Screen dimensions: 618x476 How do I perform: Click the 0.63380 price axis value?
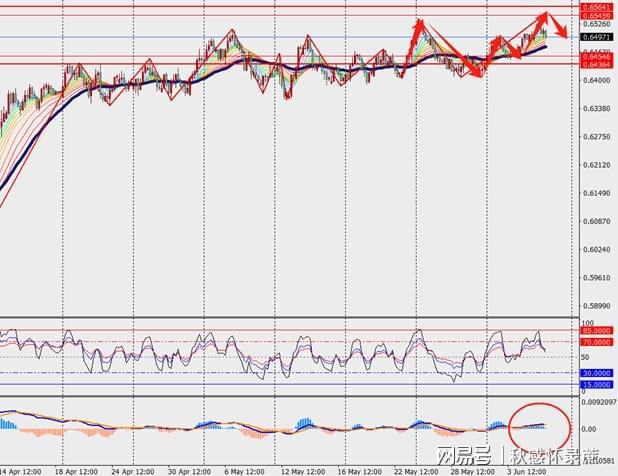tap(596, 108)
